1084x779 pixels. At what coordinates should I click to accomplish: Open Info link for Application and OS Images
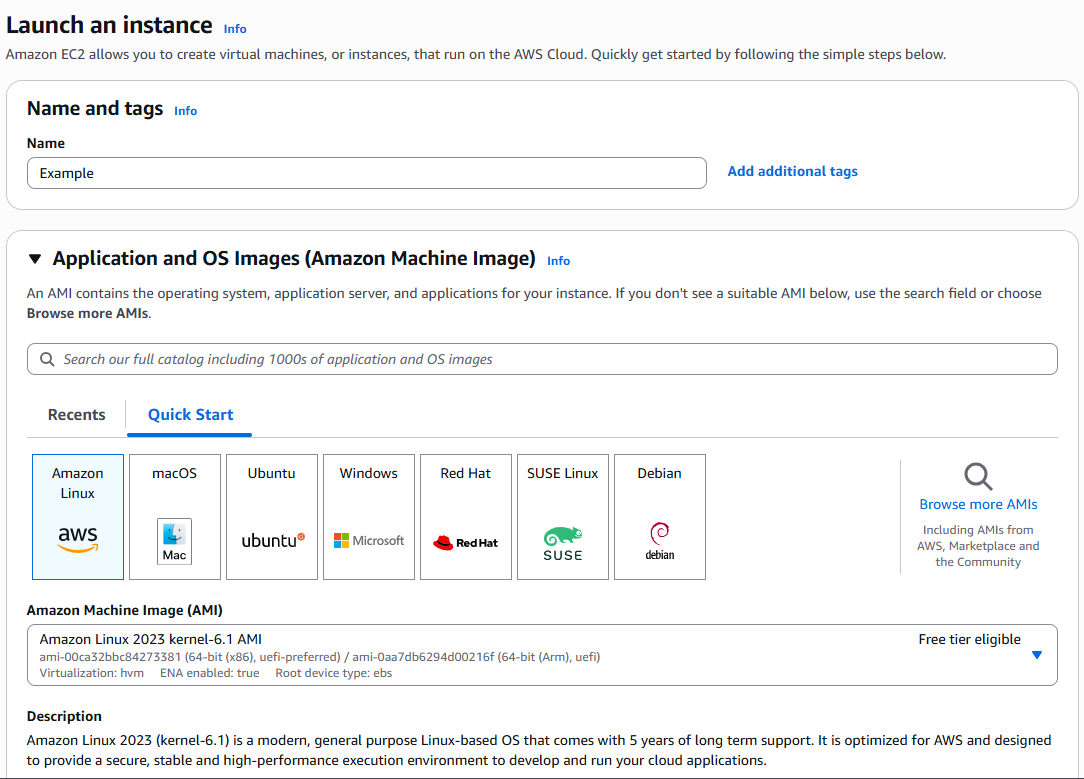point(558,261)
